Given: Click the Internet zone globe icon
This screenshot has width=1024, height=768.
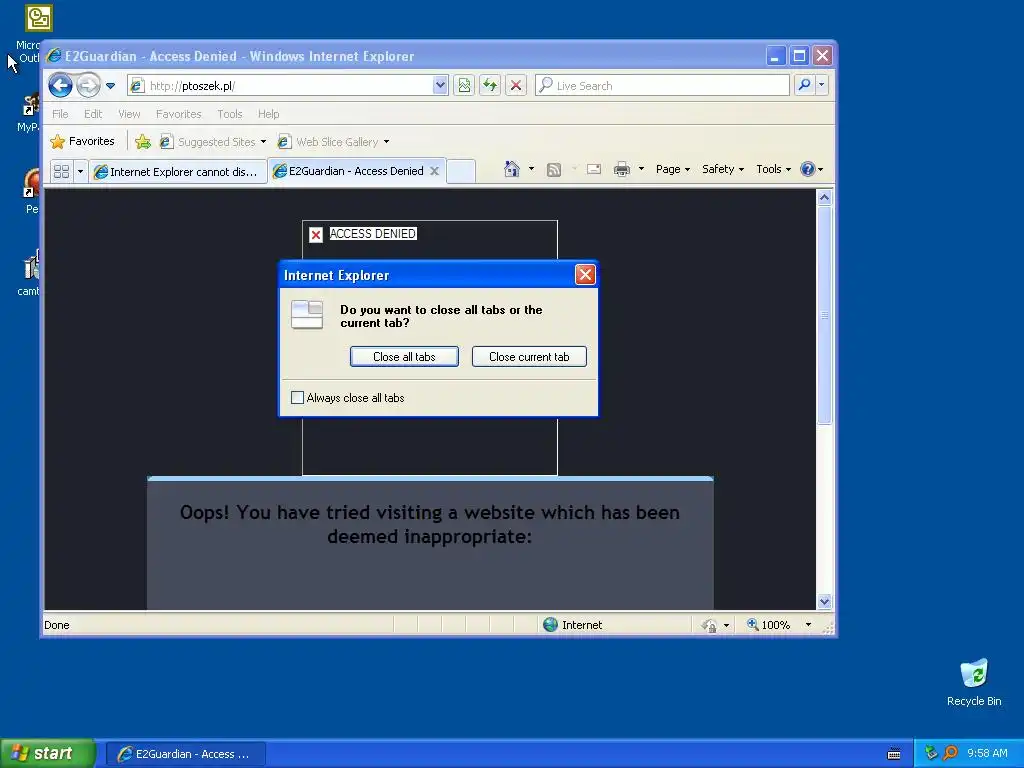Looking at the screenshot, I should [551, 625].
